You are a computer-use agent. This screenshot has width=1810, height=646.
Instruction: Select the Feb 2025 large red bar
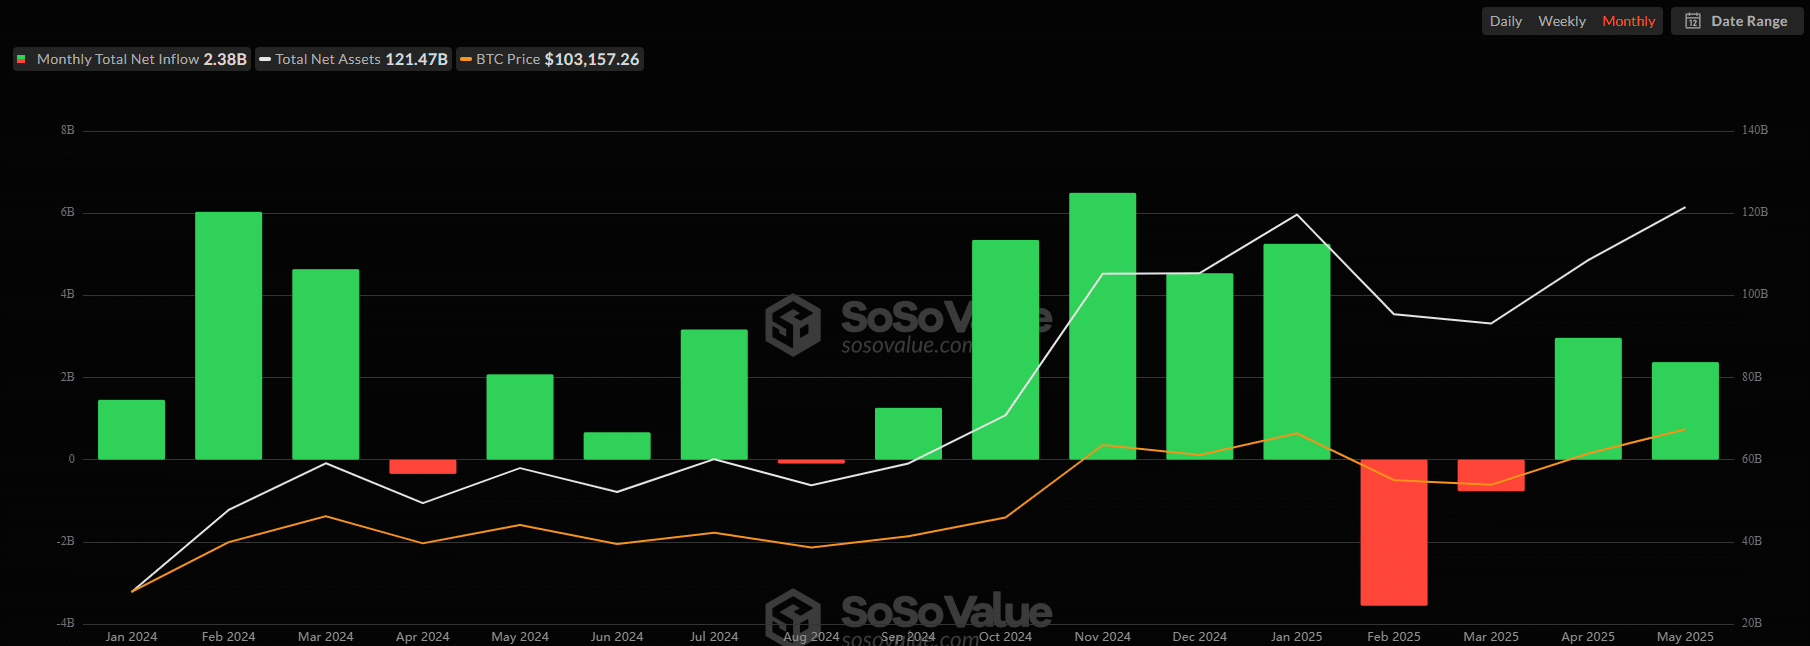click(1393, 533)
